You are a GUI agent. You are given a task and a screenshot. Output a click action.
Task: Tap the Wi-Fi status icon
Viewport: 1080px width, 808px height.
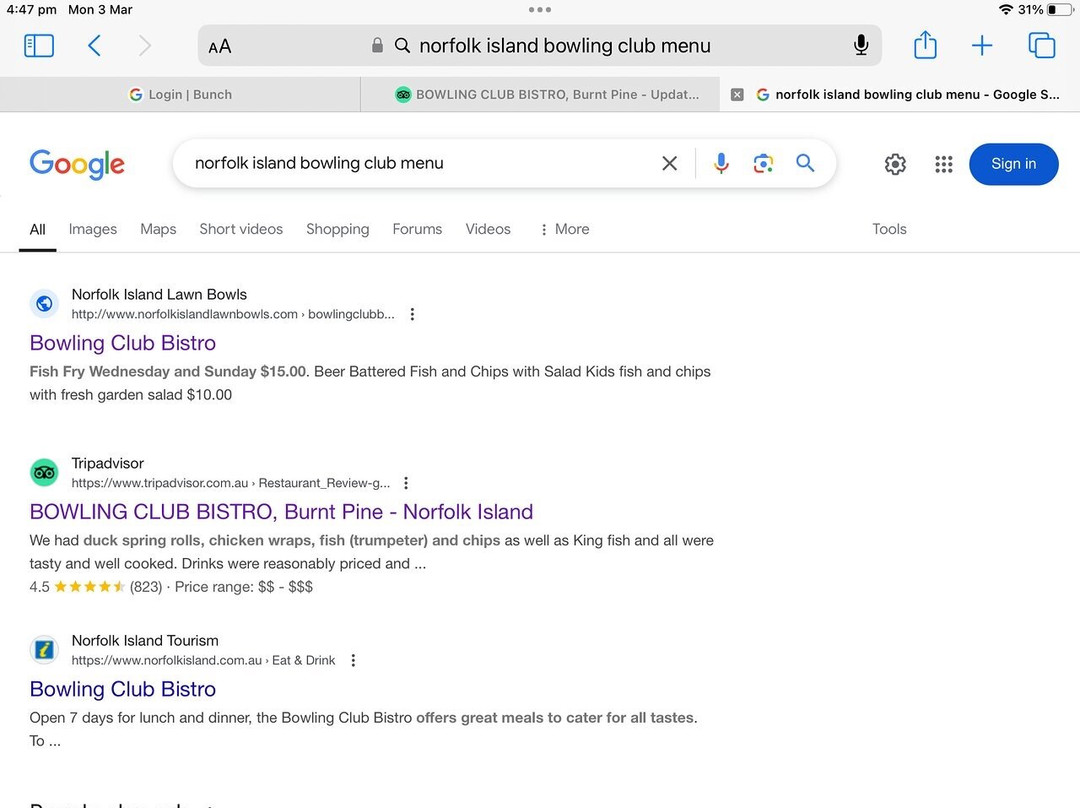pos(1006,10)
